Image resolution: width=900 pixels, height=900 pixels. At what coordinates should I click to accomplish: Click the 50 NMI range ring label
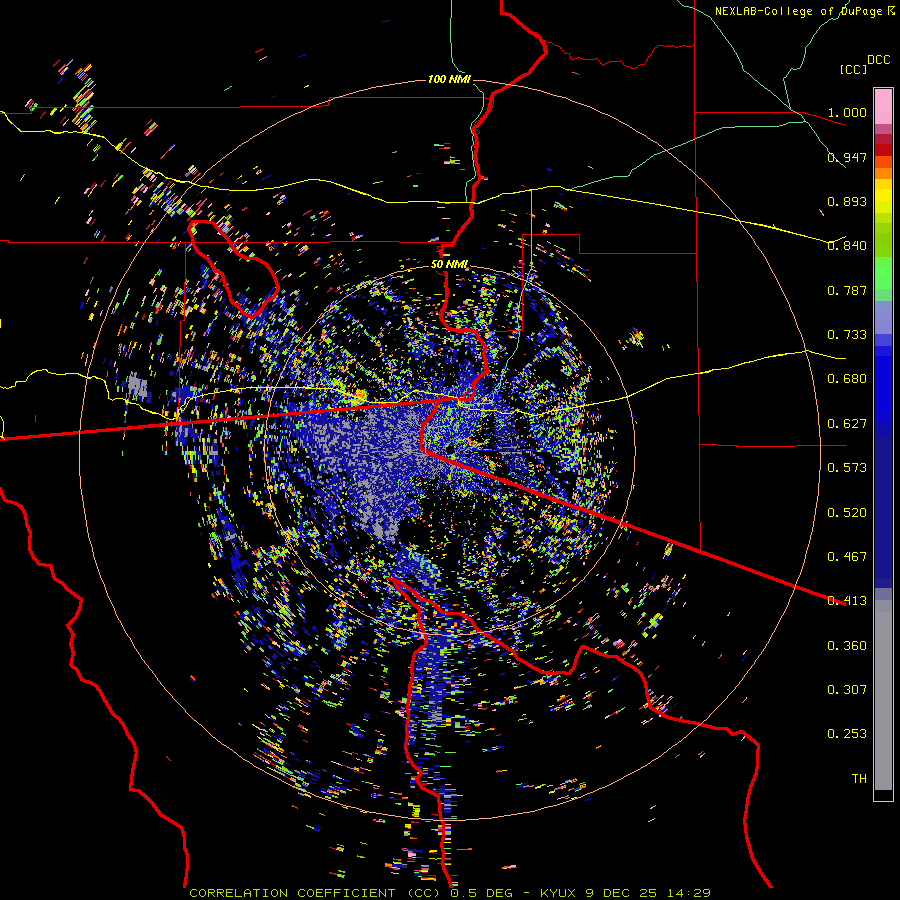tap(449, 265)
